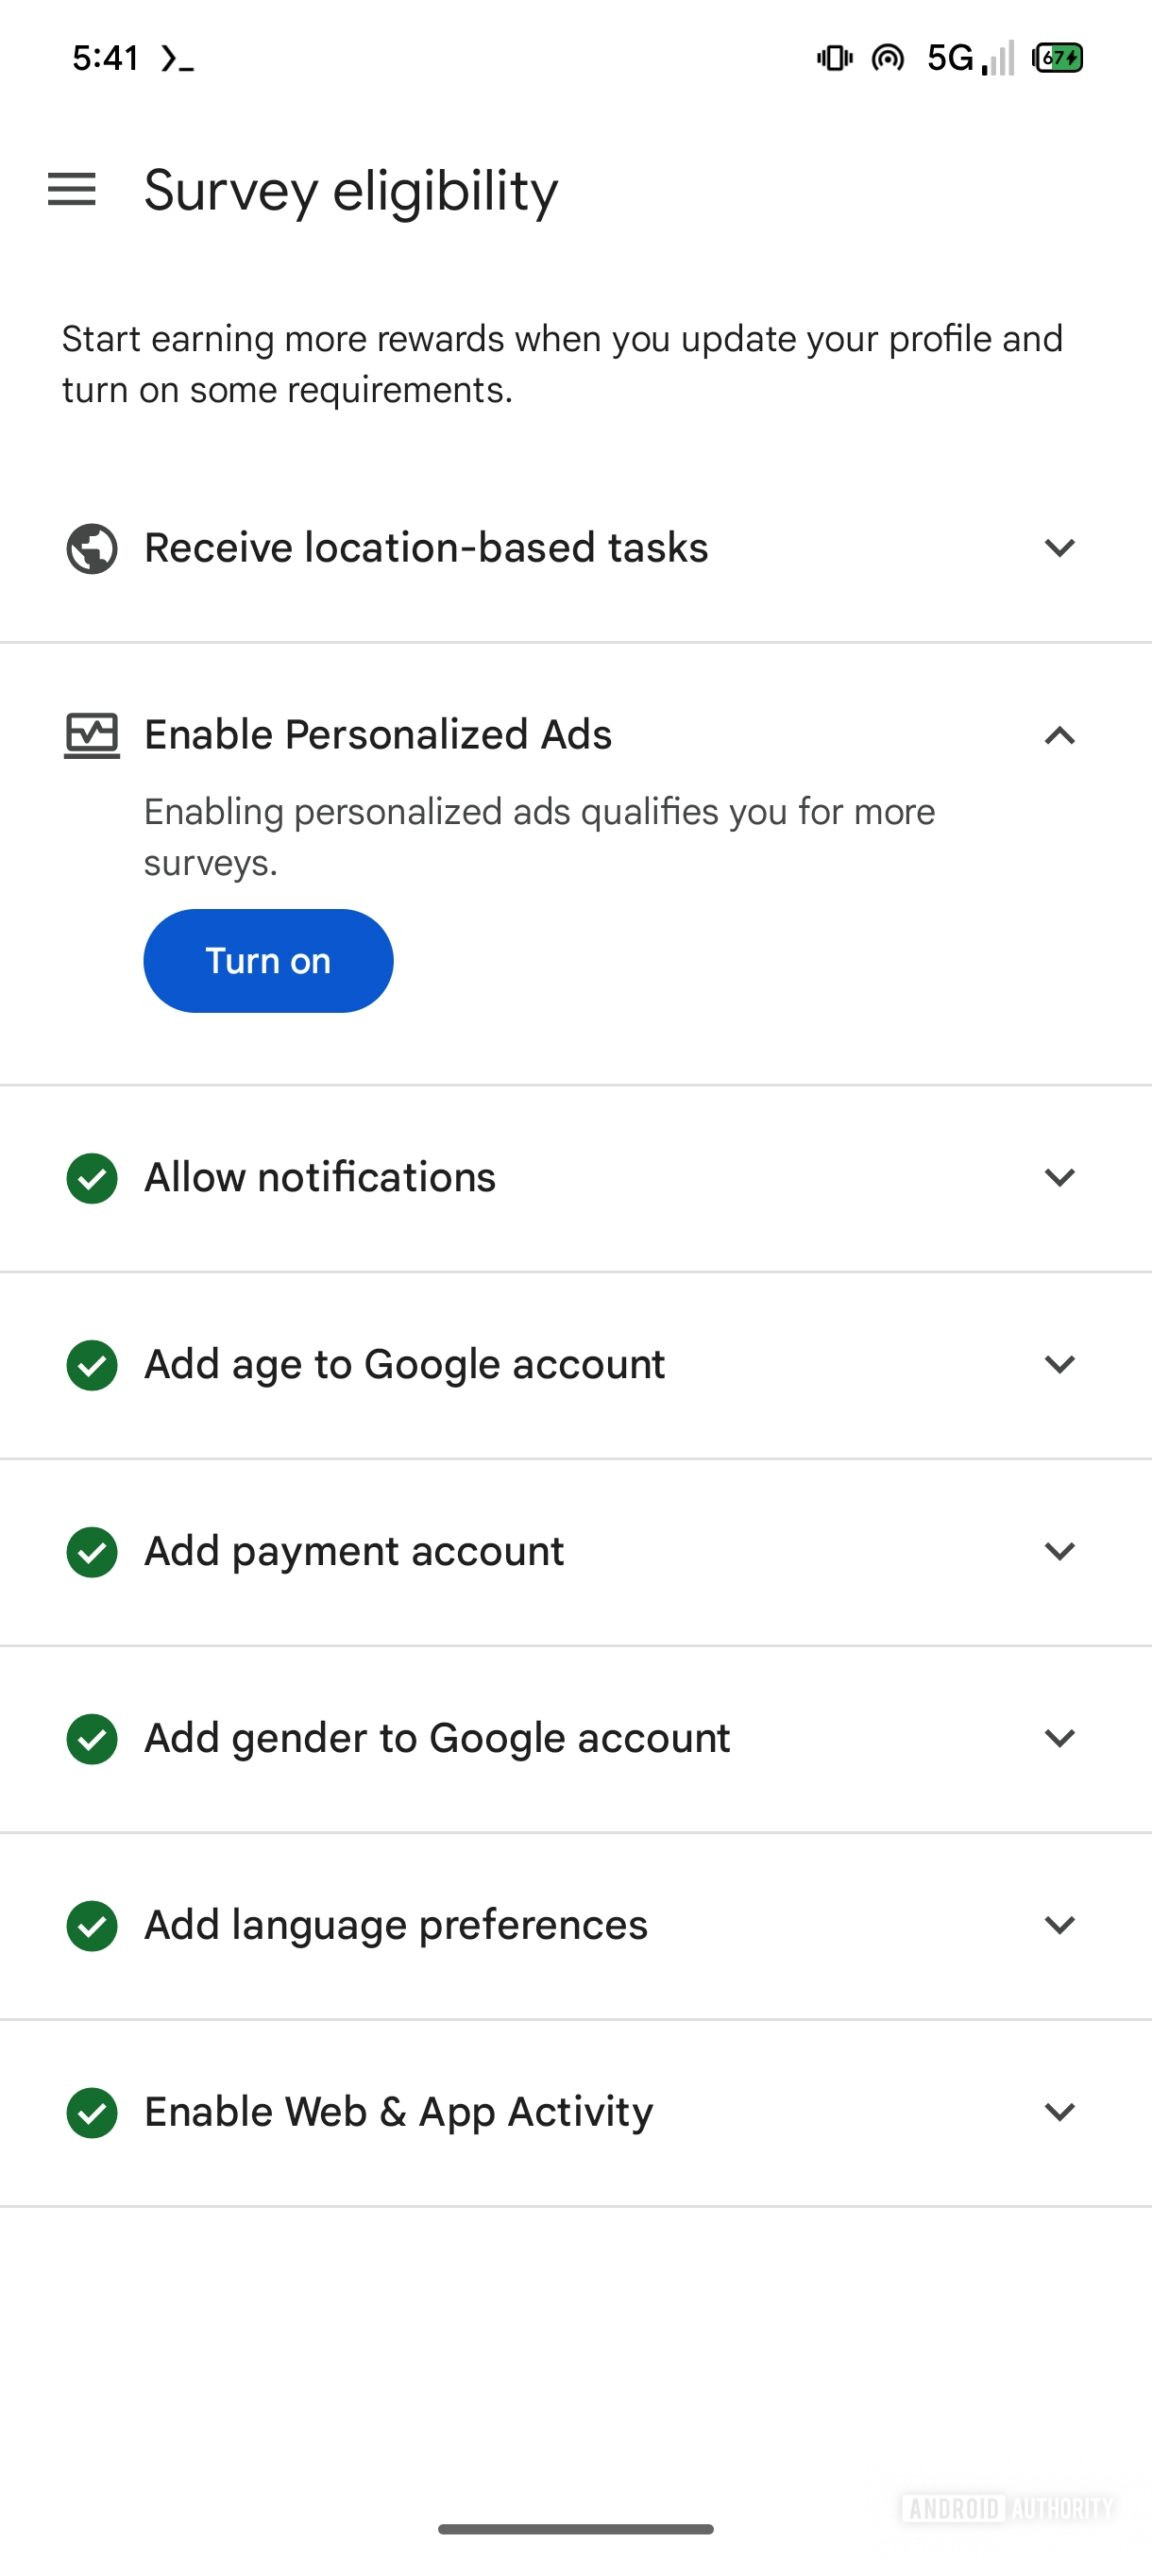Tap the Enable Web & App Activity label
This screenshot has width=1152, height=2560.
click(x=398, y=2112)
